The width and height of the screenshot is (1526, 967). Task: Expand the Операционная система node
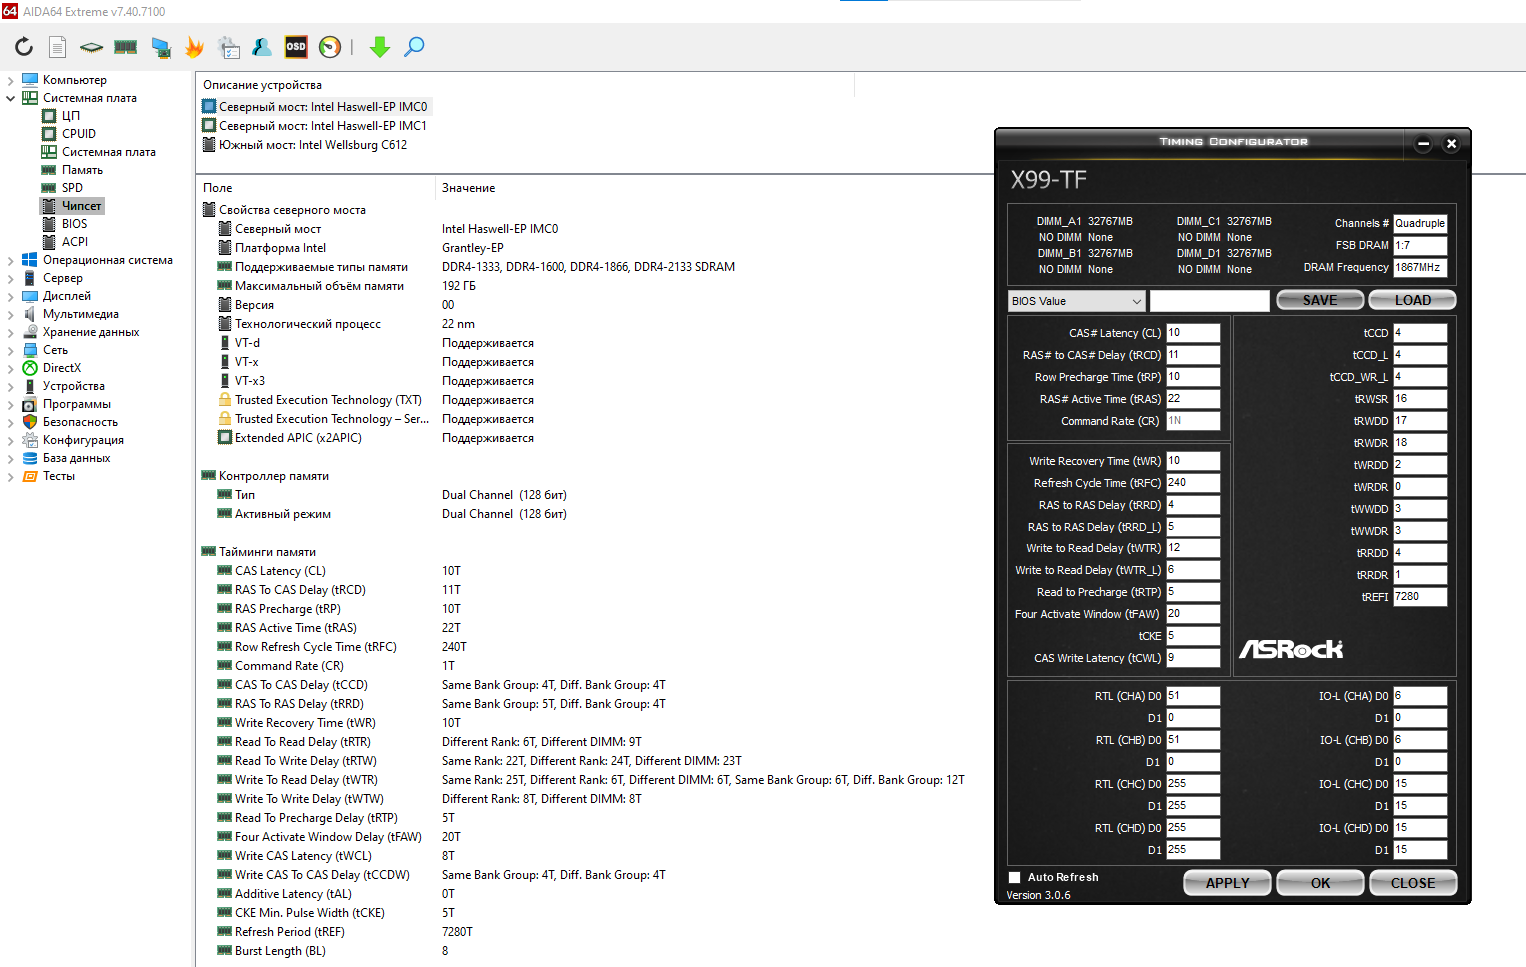click(x=10, y=260)
